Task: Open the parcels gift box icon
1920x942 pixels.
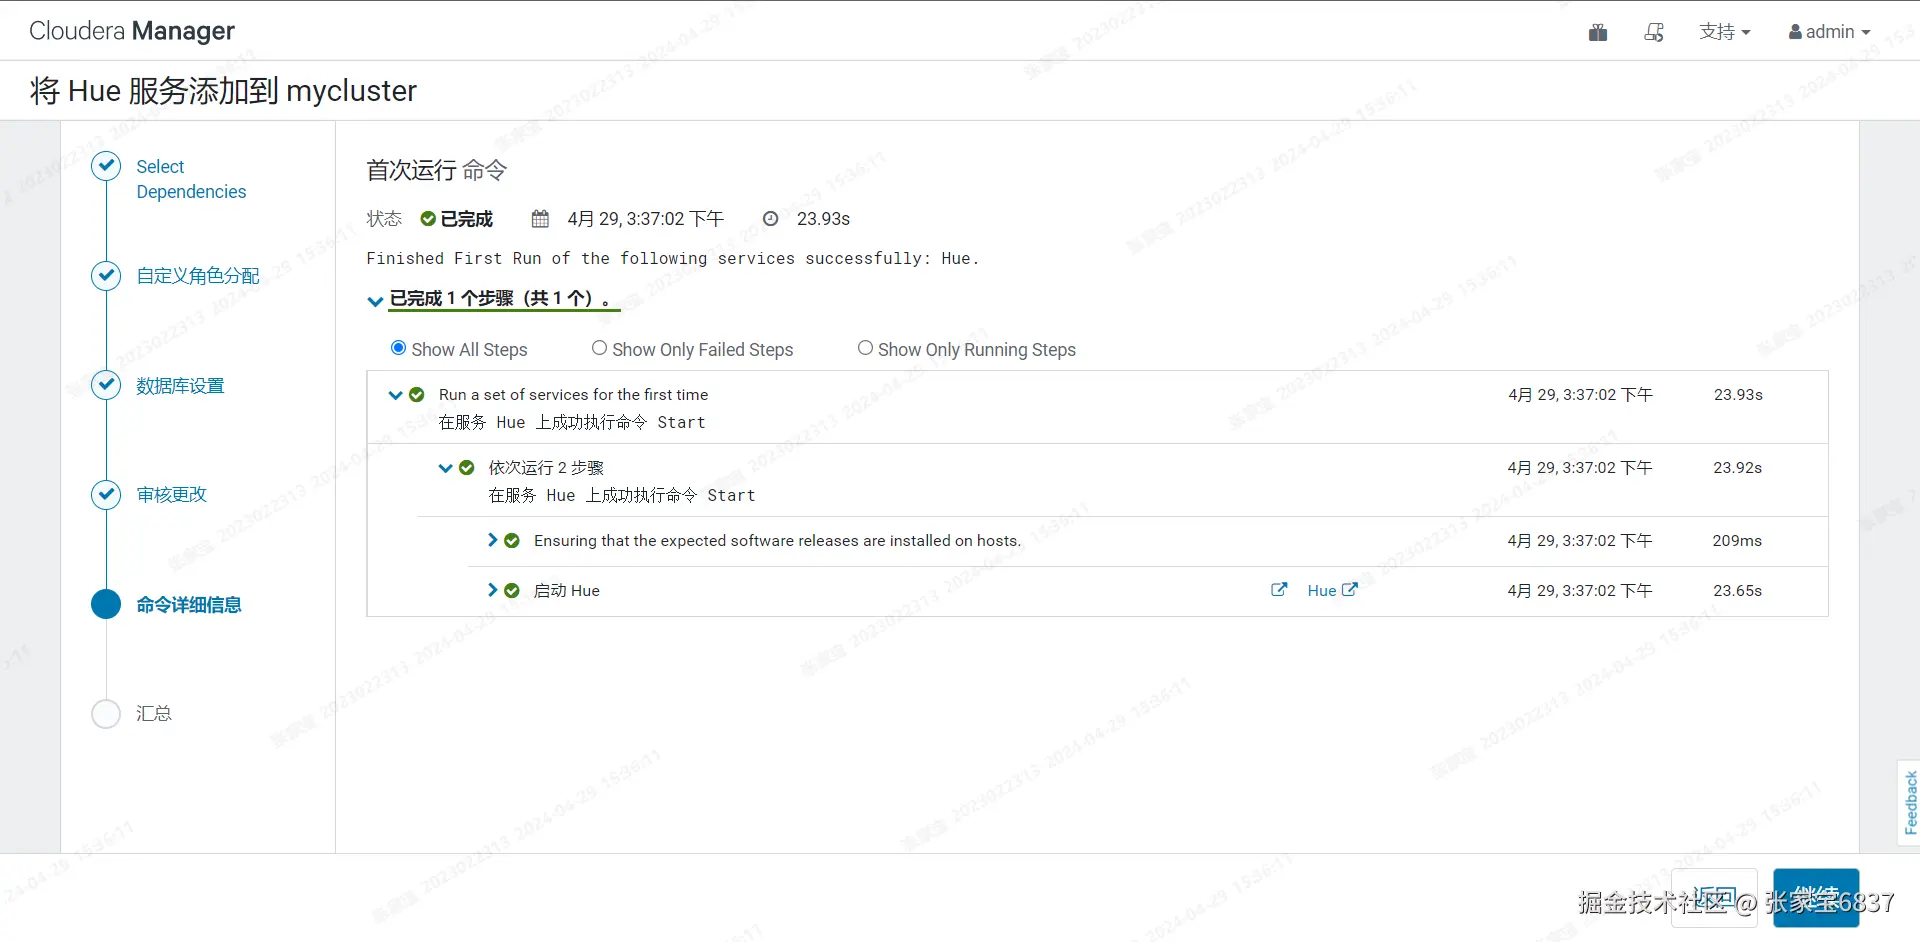Action: tap(1598, 32)
